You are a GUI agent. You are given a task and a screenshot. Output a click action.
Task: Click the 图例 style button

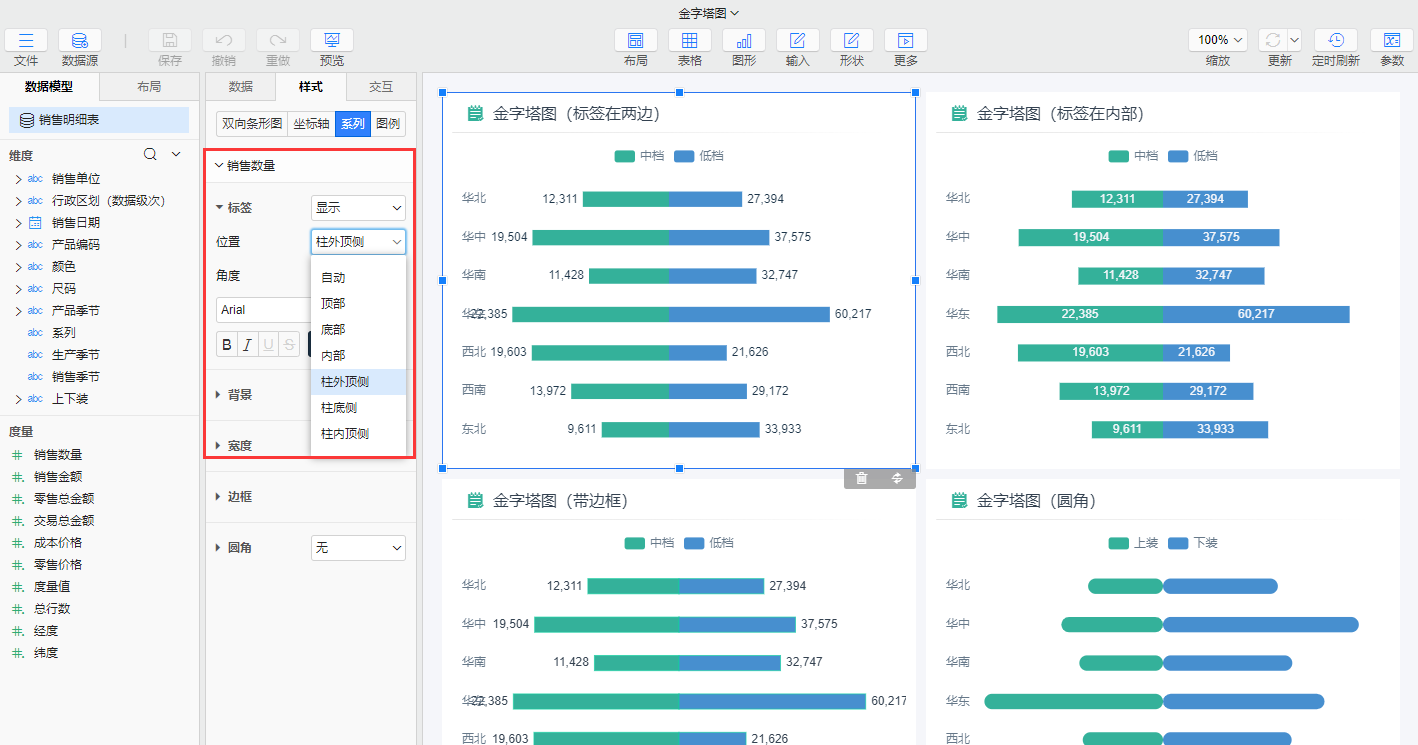pyautogui.click(x=388, y=125)
